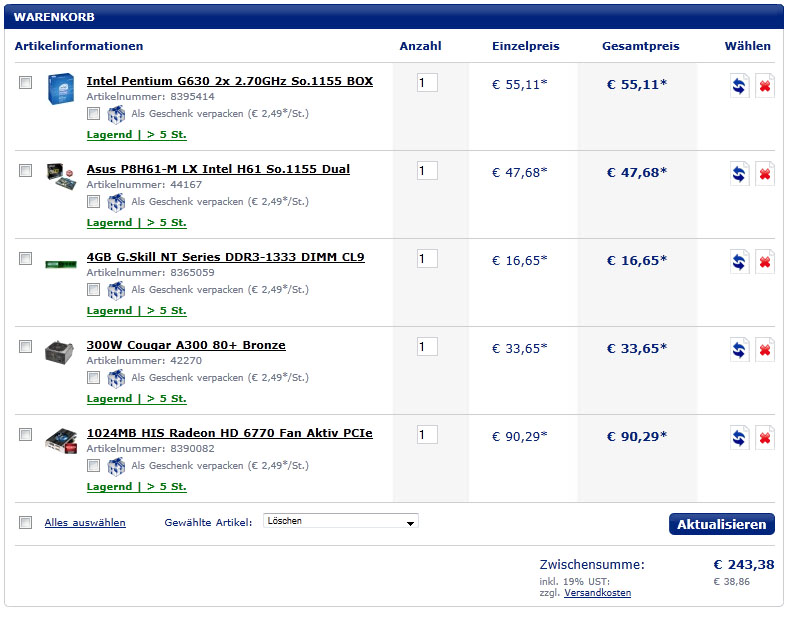785x617 pixels.
Task: Click the Zwischensumme € 243,38 amount
Action: [x=743, y=565]
